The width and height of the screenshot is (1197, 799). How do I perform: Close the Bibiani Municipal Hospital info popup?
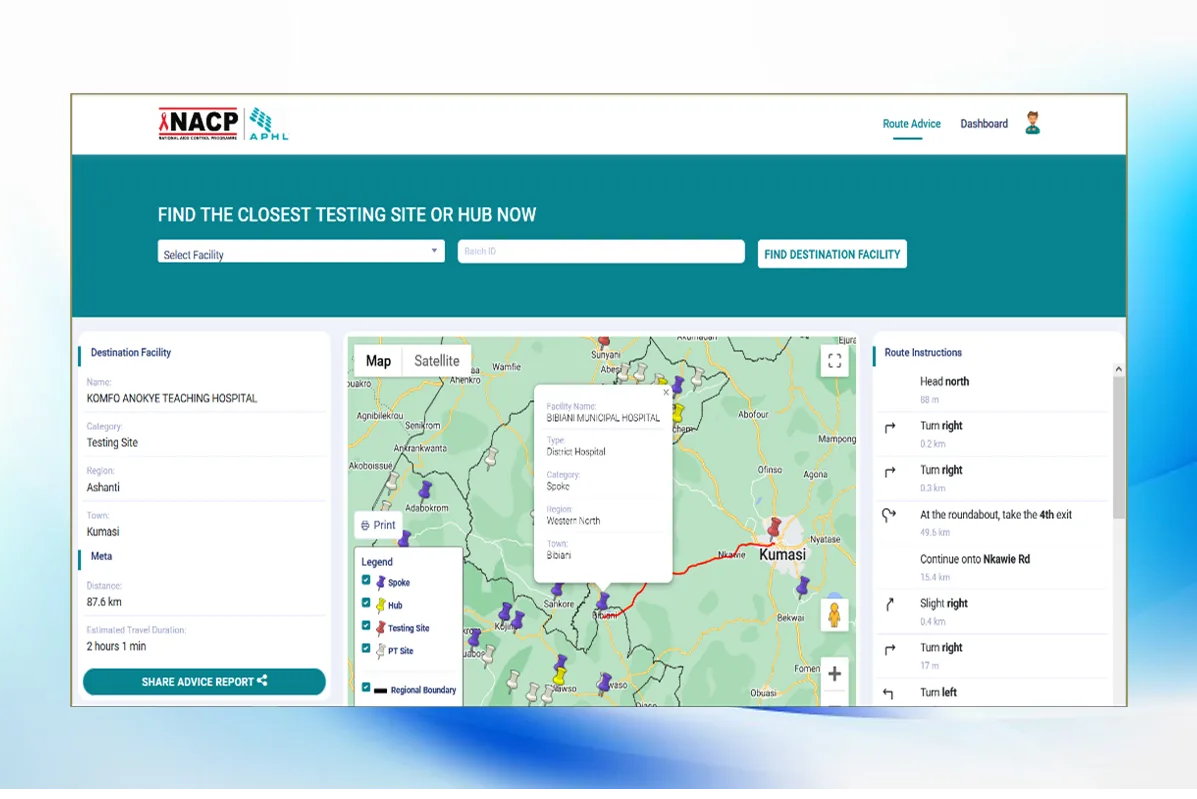(666, 392)
